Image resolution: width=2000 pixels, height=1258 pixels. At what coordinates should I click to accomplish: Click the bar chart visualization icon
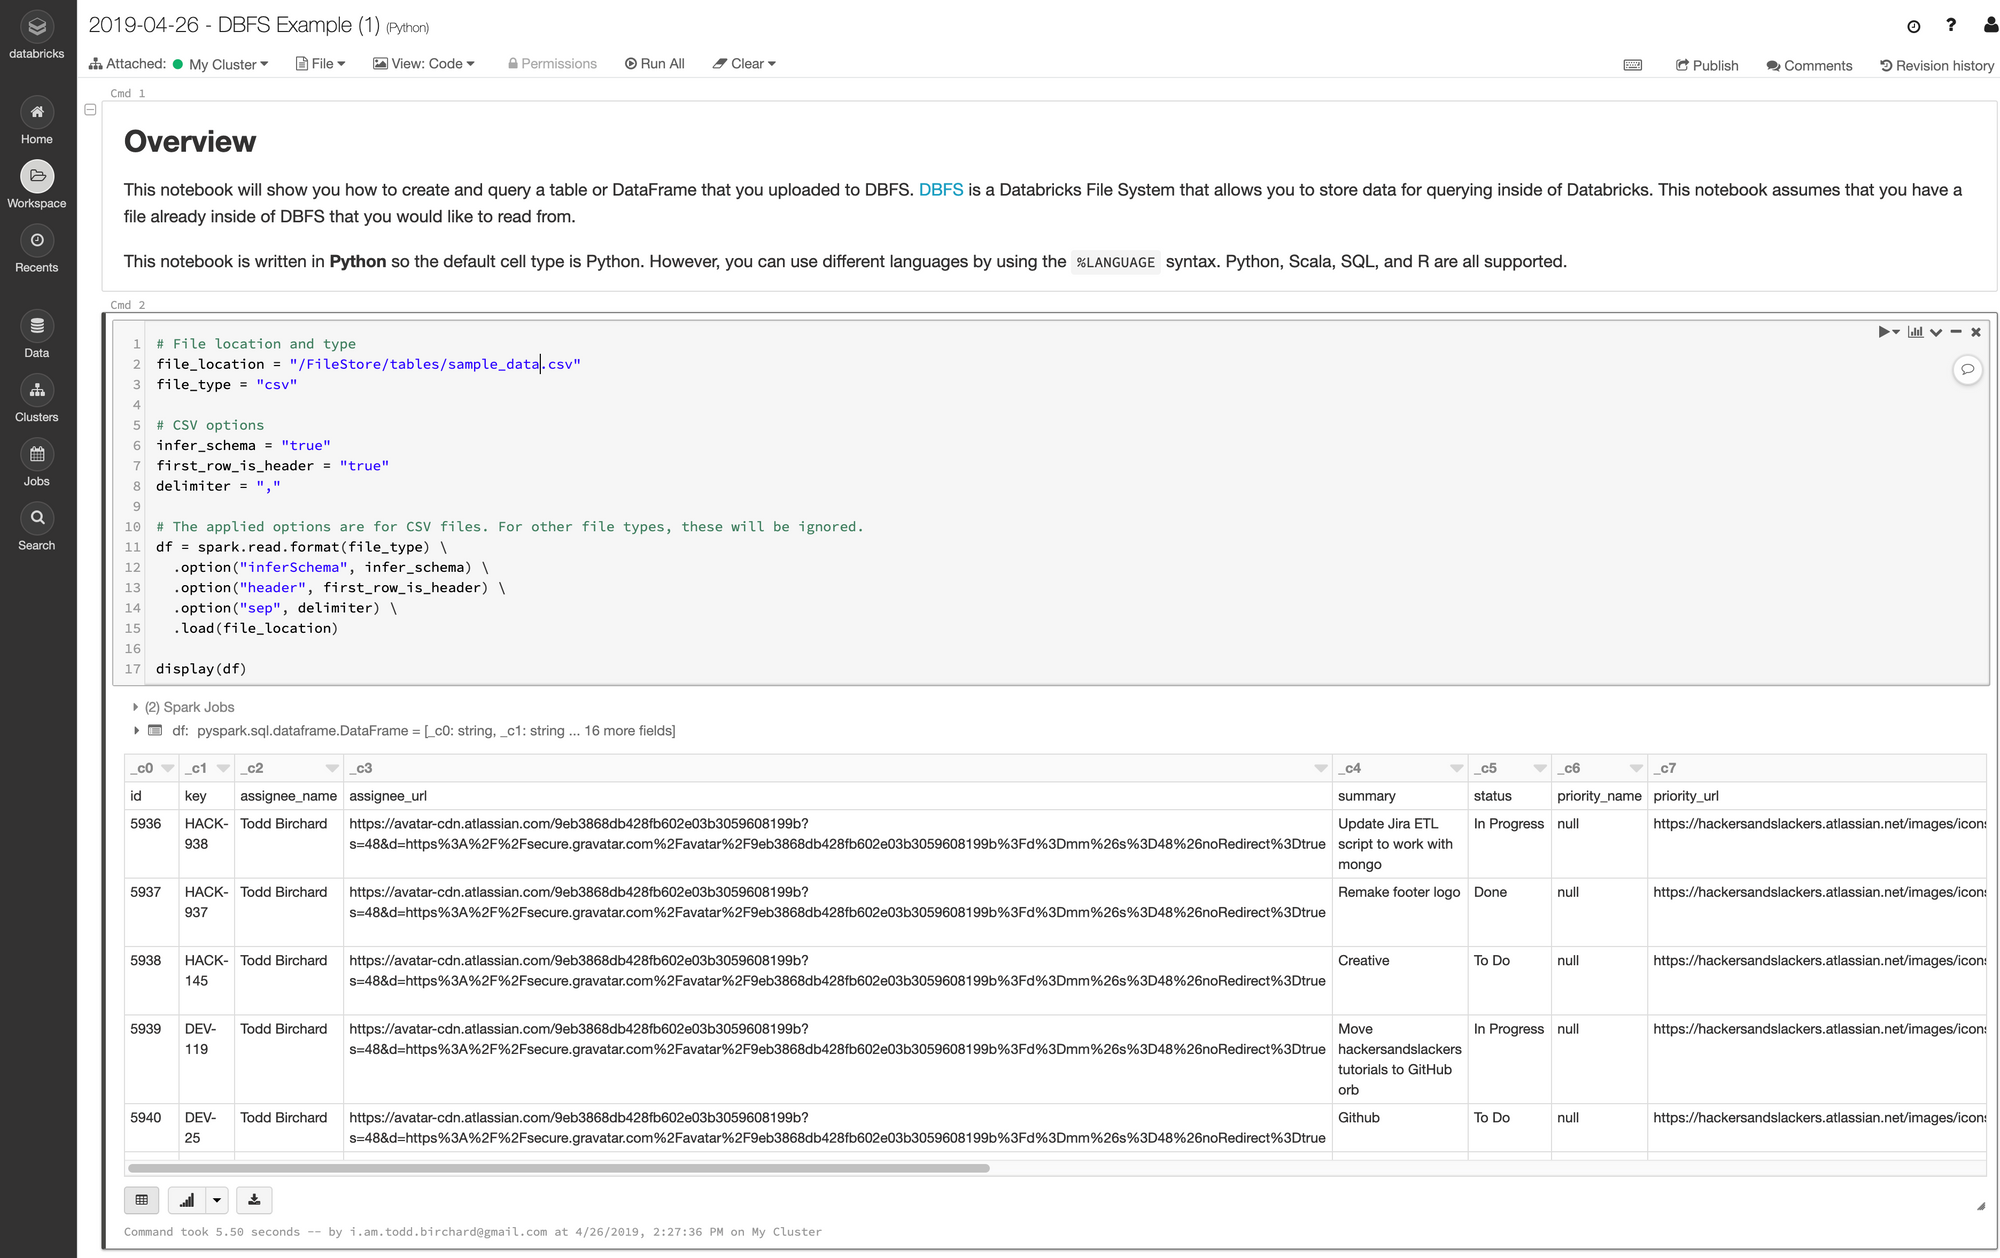[x=186, y=1199]
